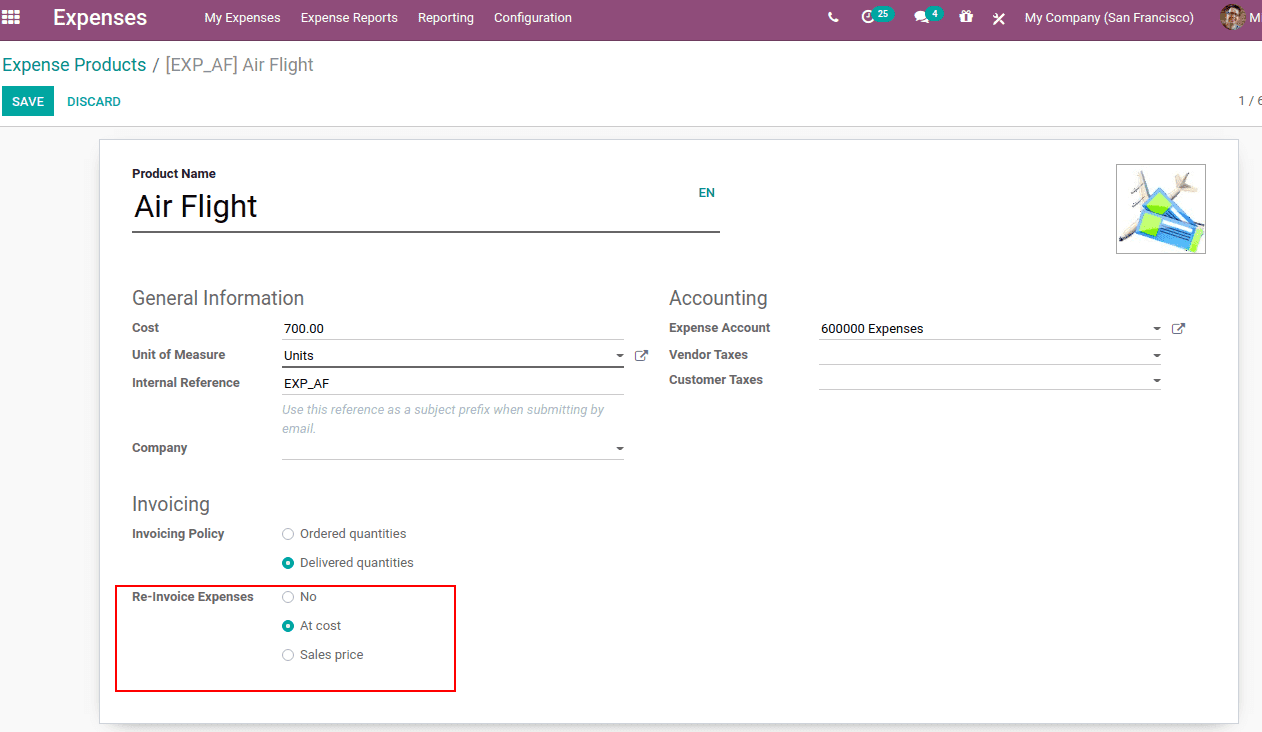
Task: Click the Expense Account label
Action: click(720, 328)
